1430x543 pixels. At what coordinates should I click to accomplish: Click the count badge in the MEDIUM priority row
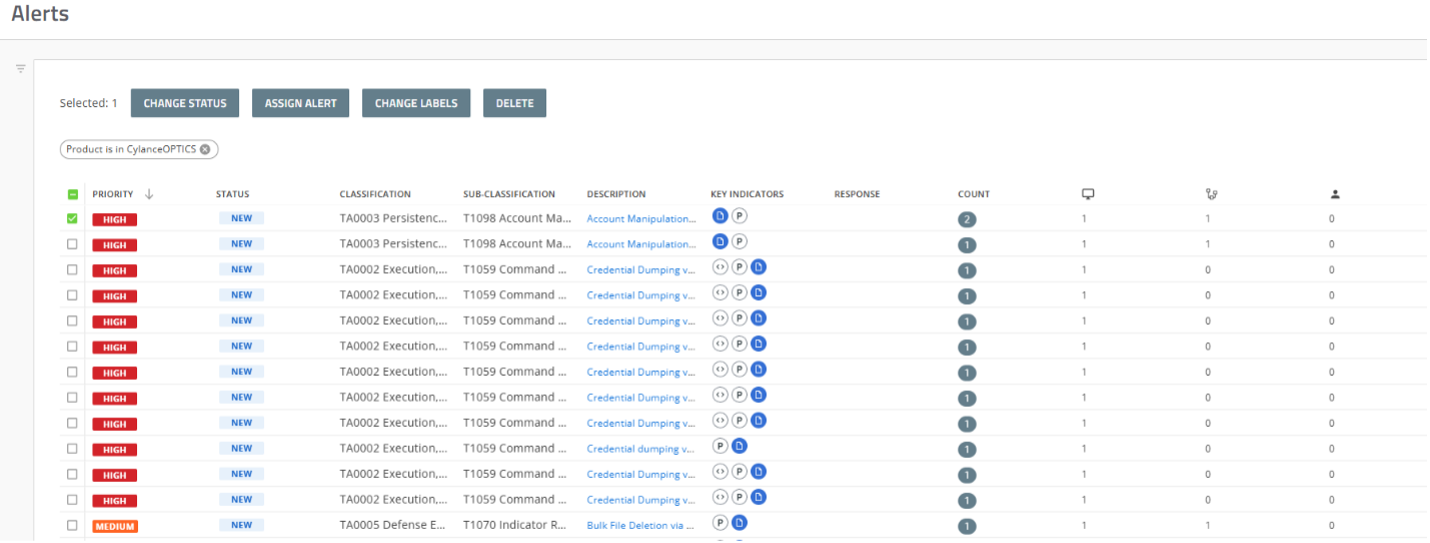967,526
